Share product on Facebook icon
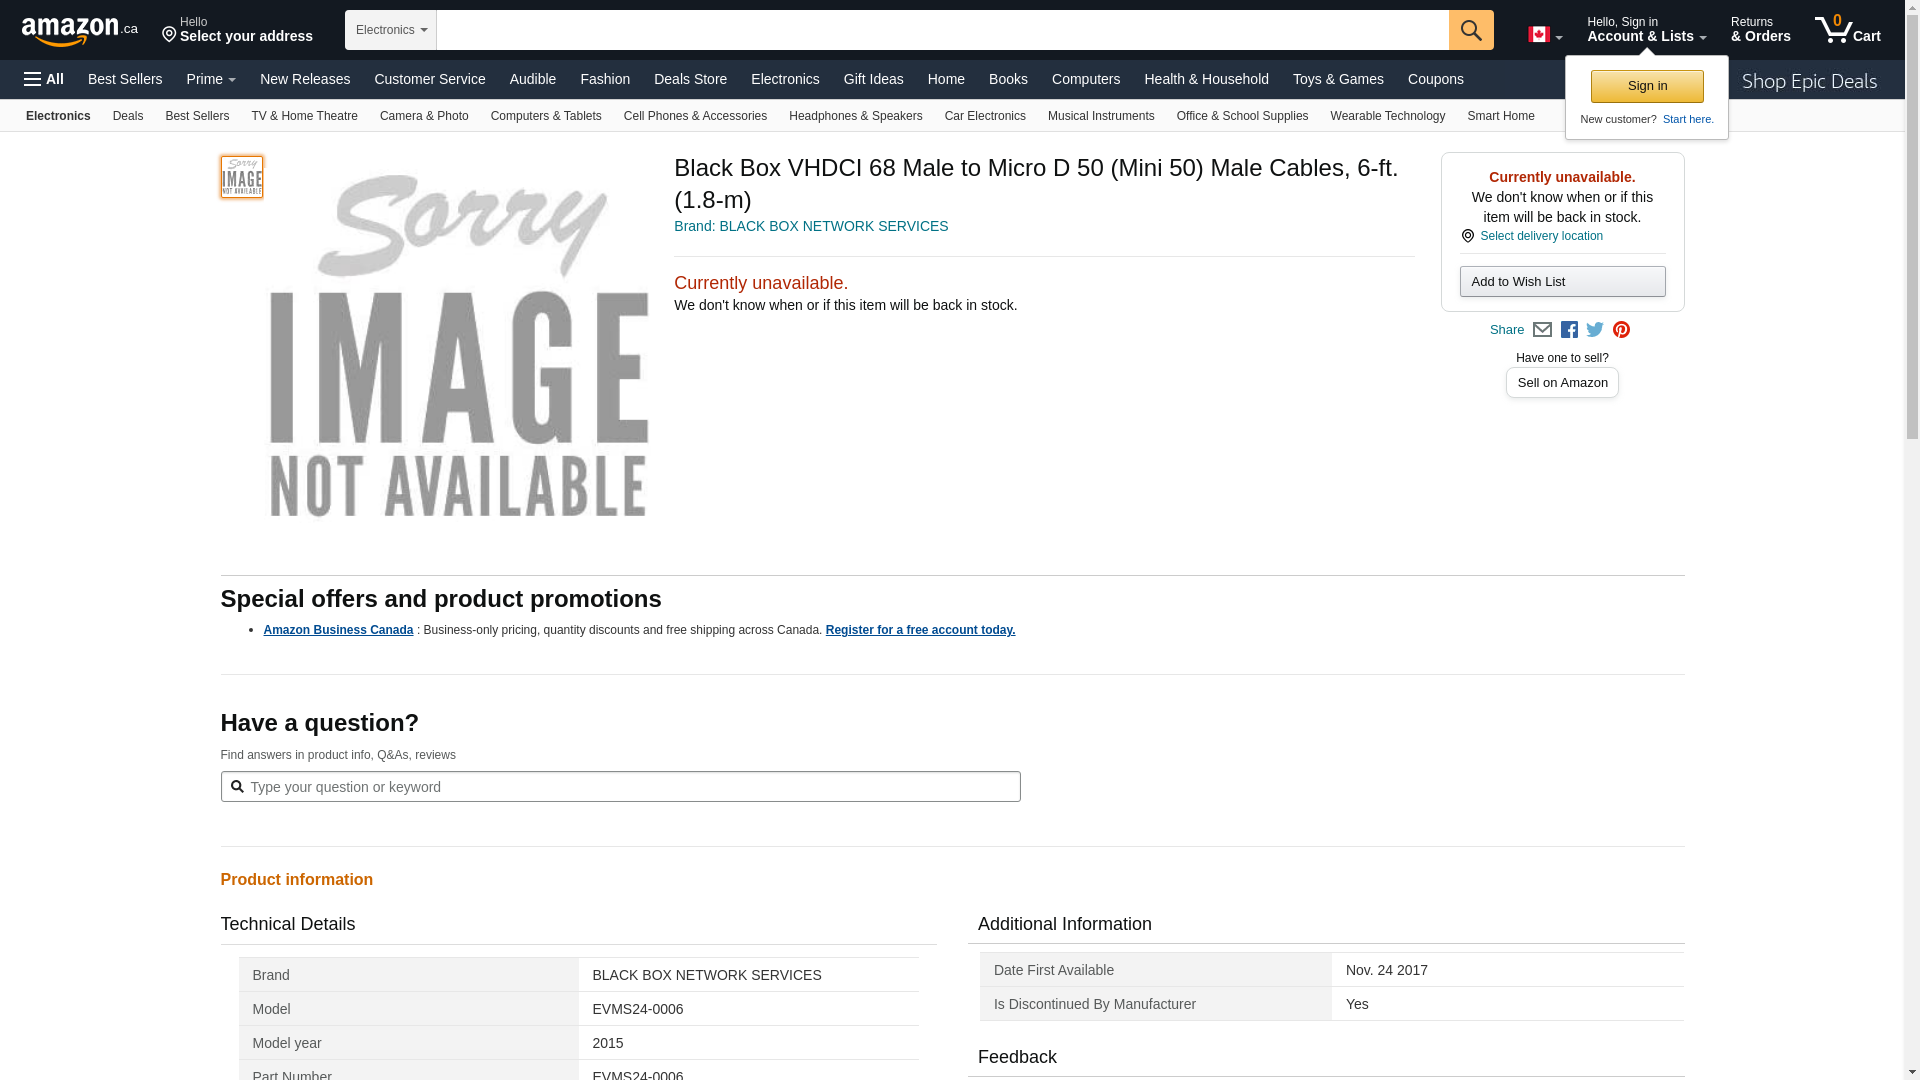 coord(1569,330)
